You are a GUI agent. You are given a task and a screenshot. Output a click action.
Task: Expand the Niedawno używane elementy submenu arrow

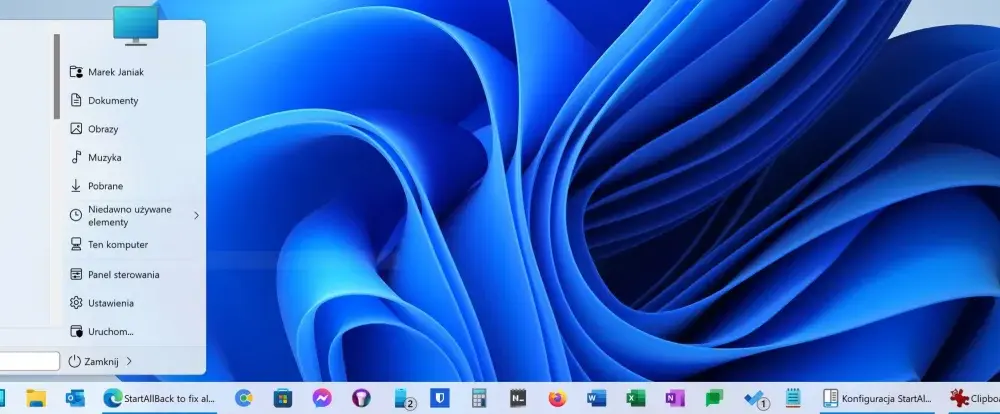coord(196,216)
